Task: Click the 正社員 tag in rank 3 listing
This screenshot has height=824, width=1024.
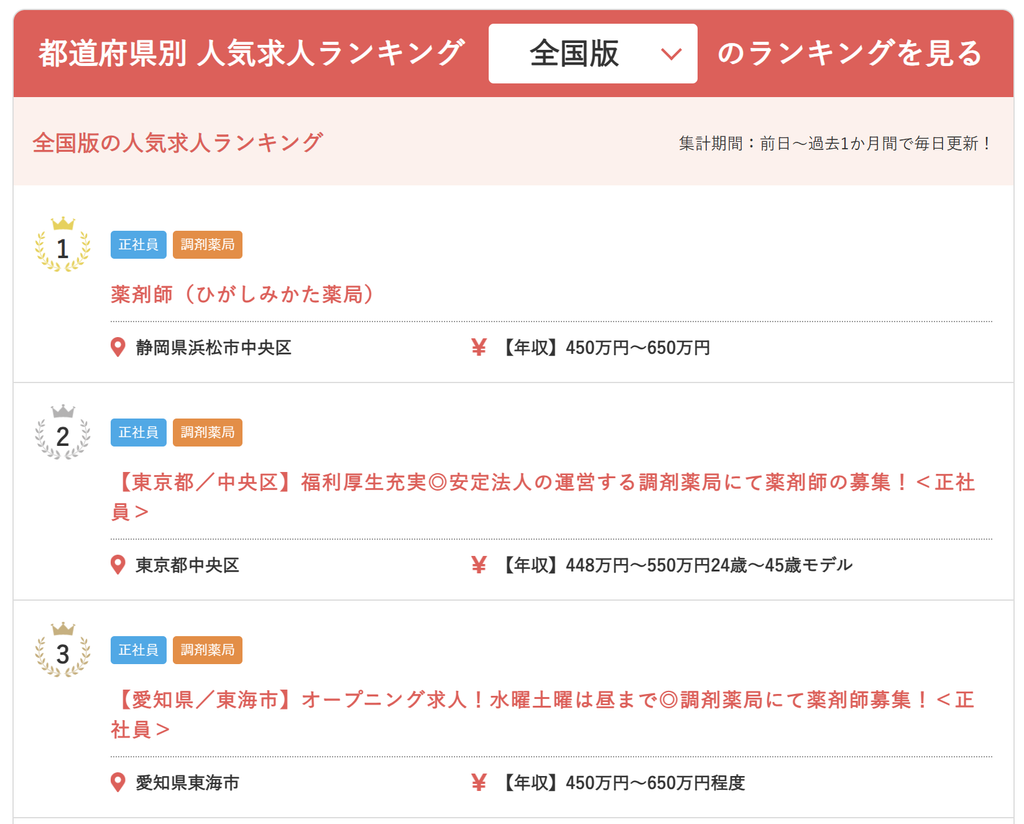Action: click(x=138, y=650)
